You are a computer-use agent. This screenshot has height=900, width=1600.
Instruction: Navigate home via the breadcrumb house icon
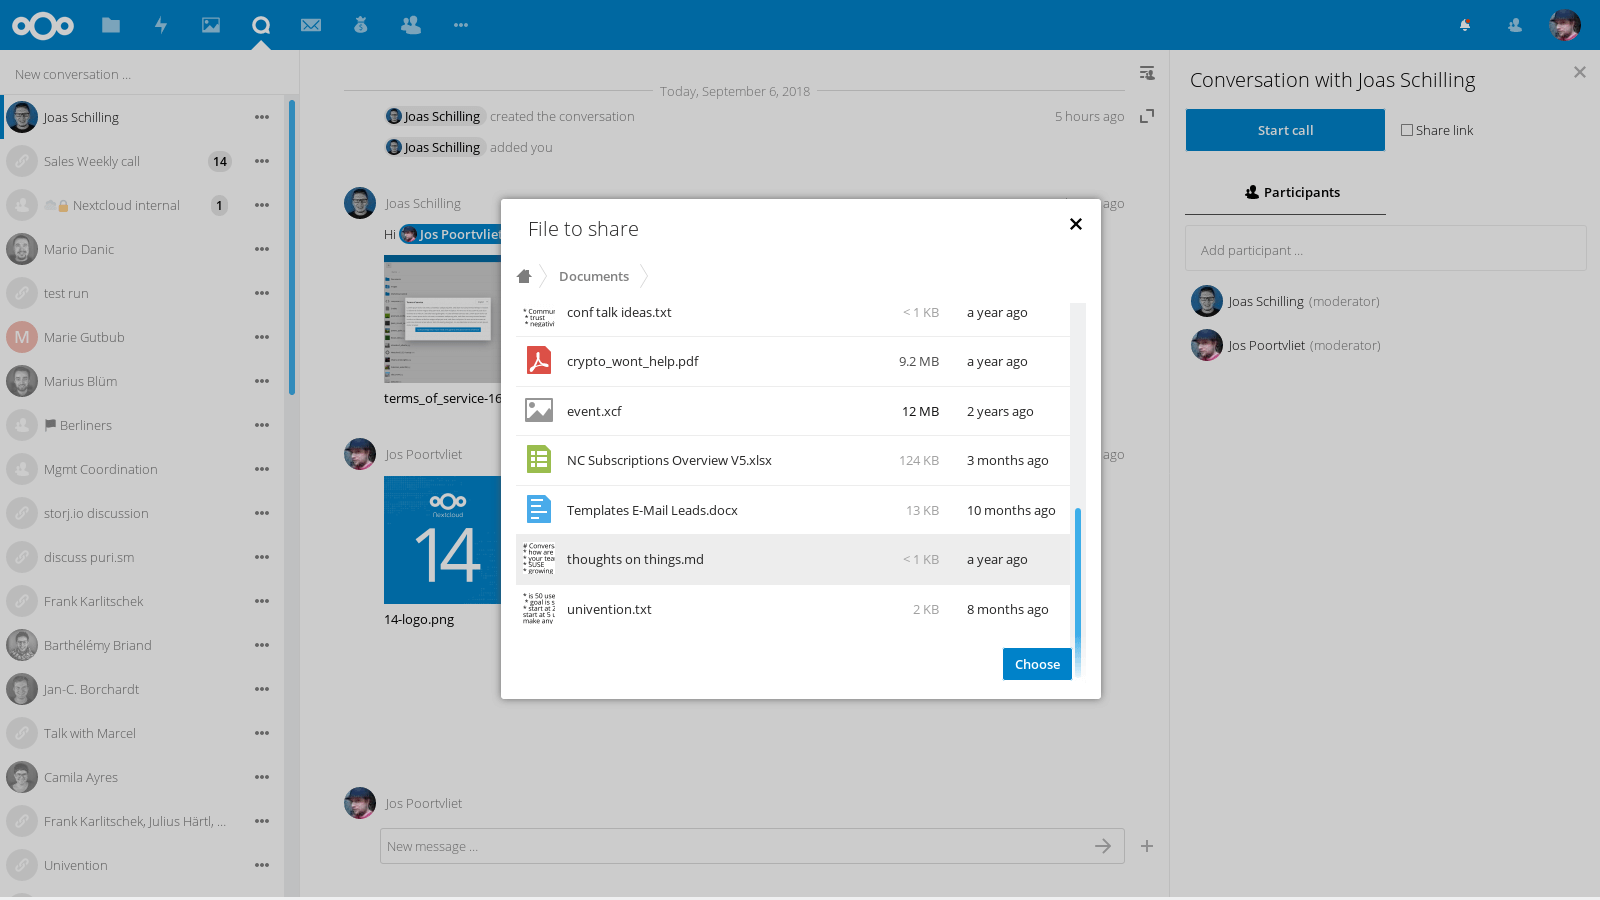pyautogui.click(x=526, y=276)
